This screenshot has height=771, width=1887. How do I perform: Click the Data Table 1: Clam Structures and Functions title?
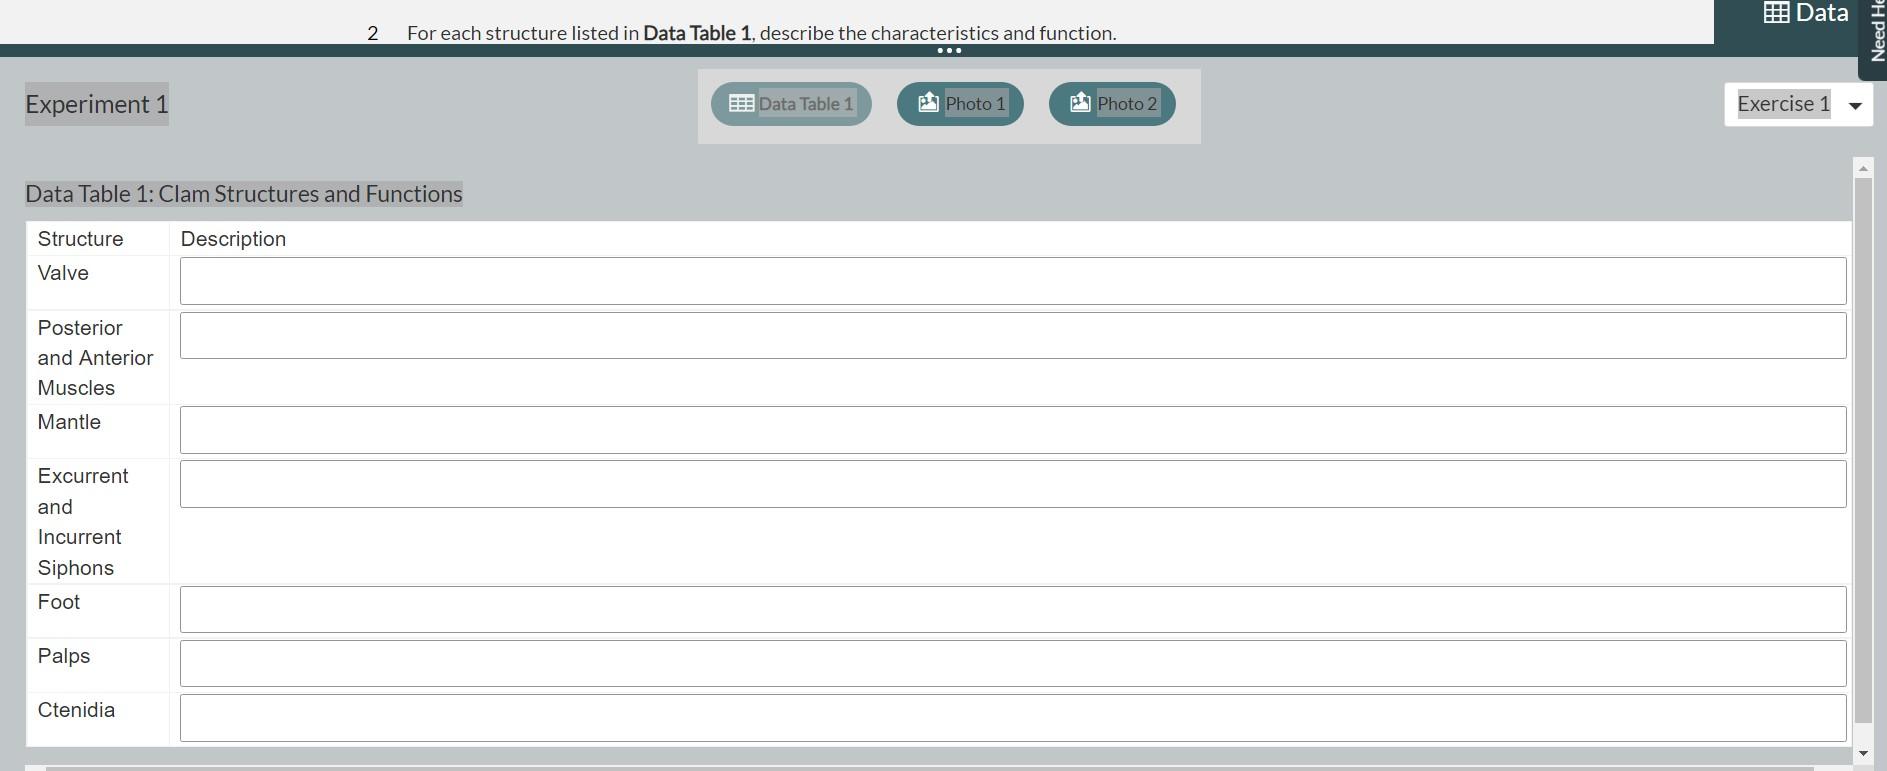tap(244, 194)
